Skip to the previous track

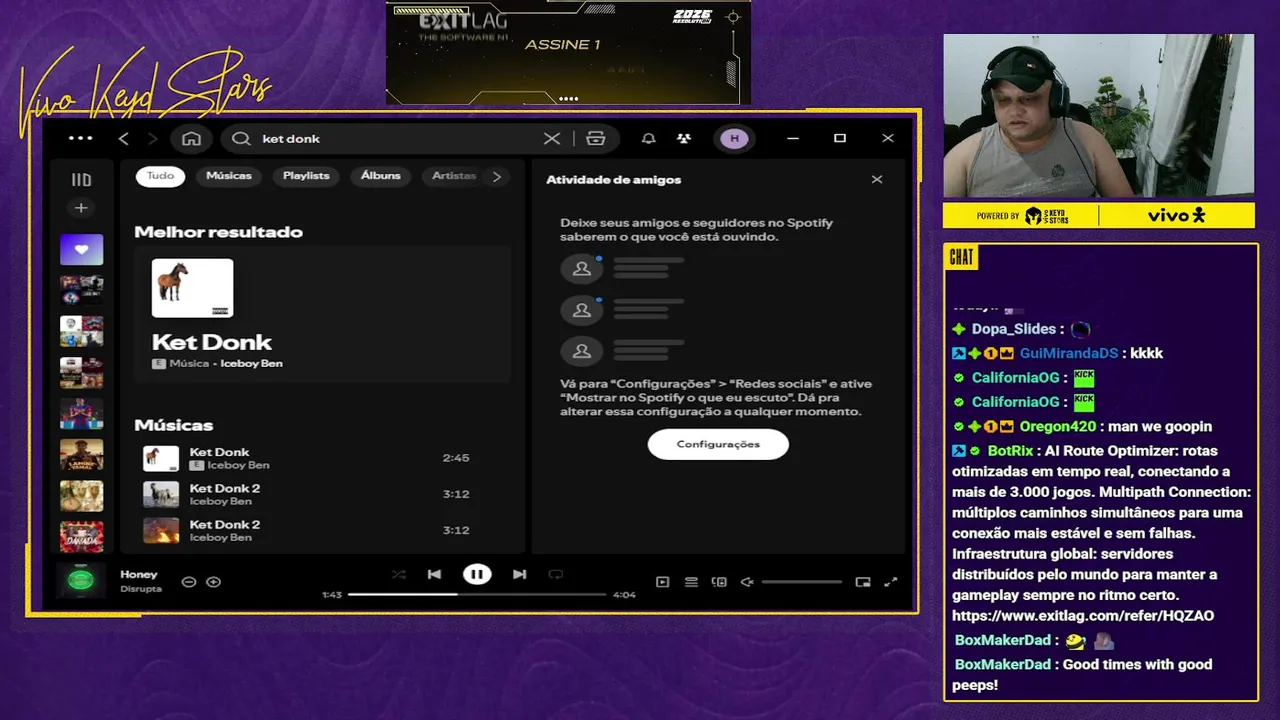(434, 574)
